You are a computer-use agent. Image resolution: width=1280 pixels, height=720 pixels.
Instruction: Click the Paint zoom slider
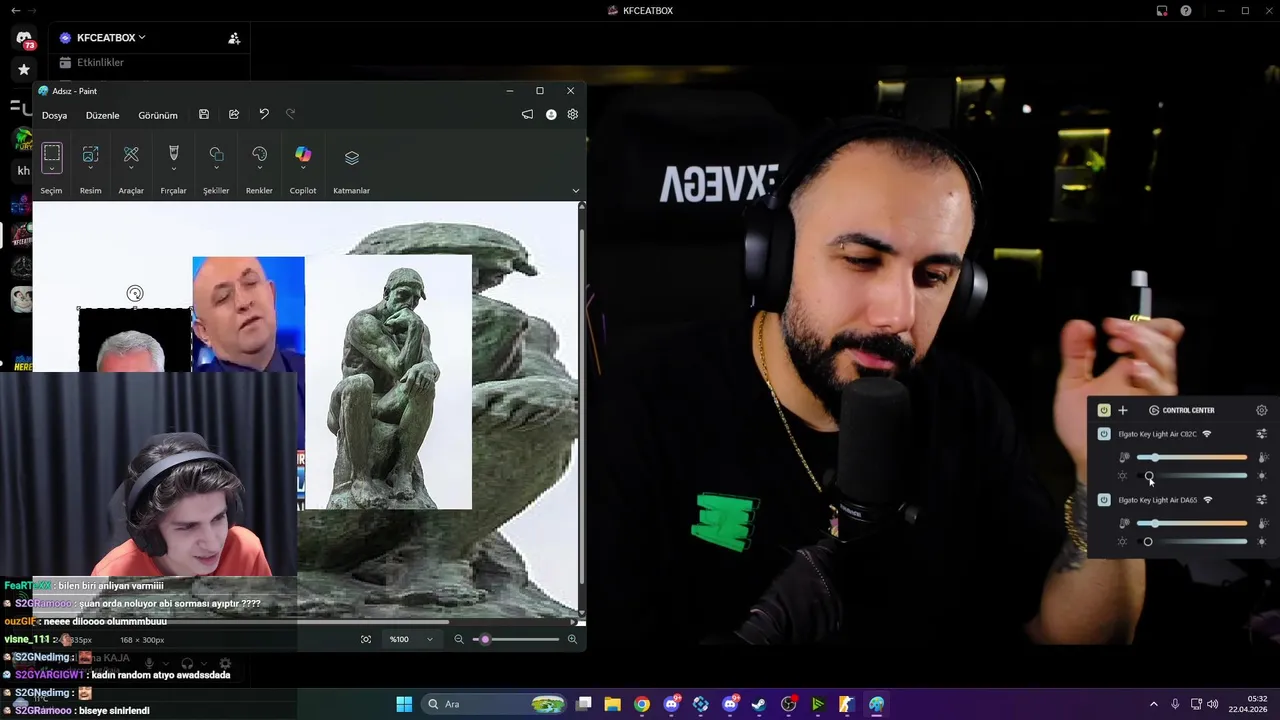(515, 639)
